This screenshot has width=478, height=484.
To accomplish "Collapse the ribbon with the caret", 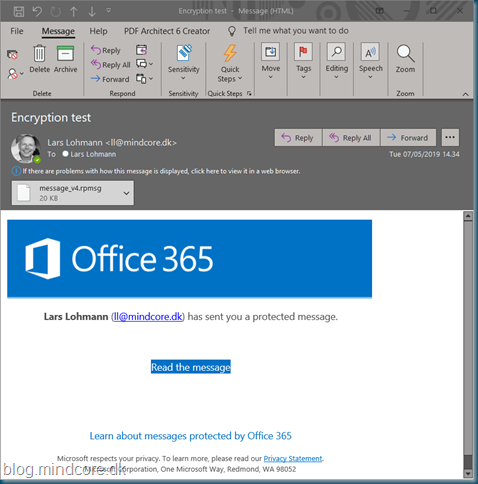I will pos(466,94).
